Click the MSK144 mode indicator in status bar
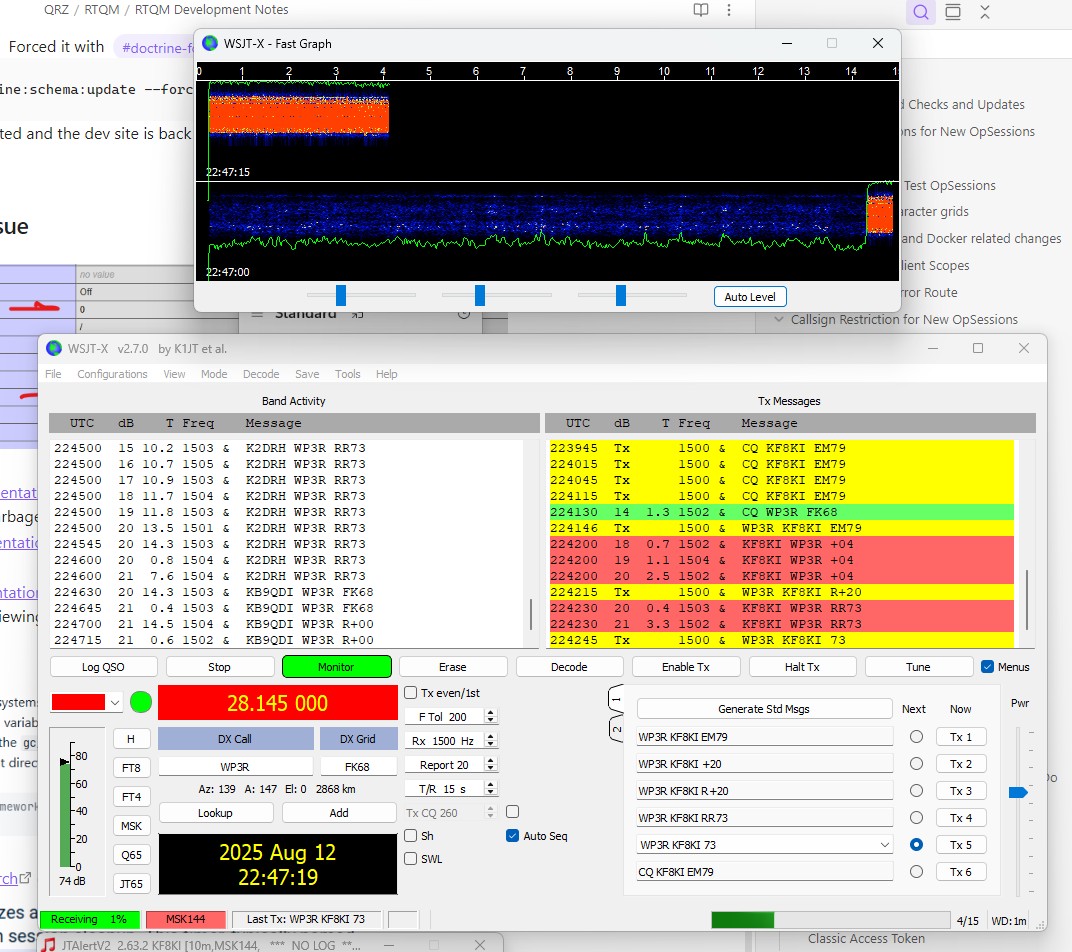Viewport: 1072px width, 952px height. 186,919
